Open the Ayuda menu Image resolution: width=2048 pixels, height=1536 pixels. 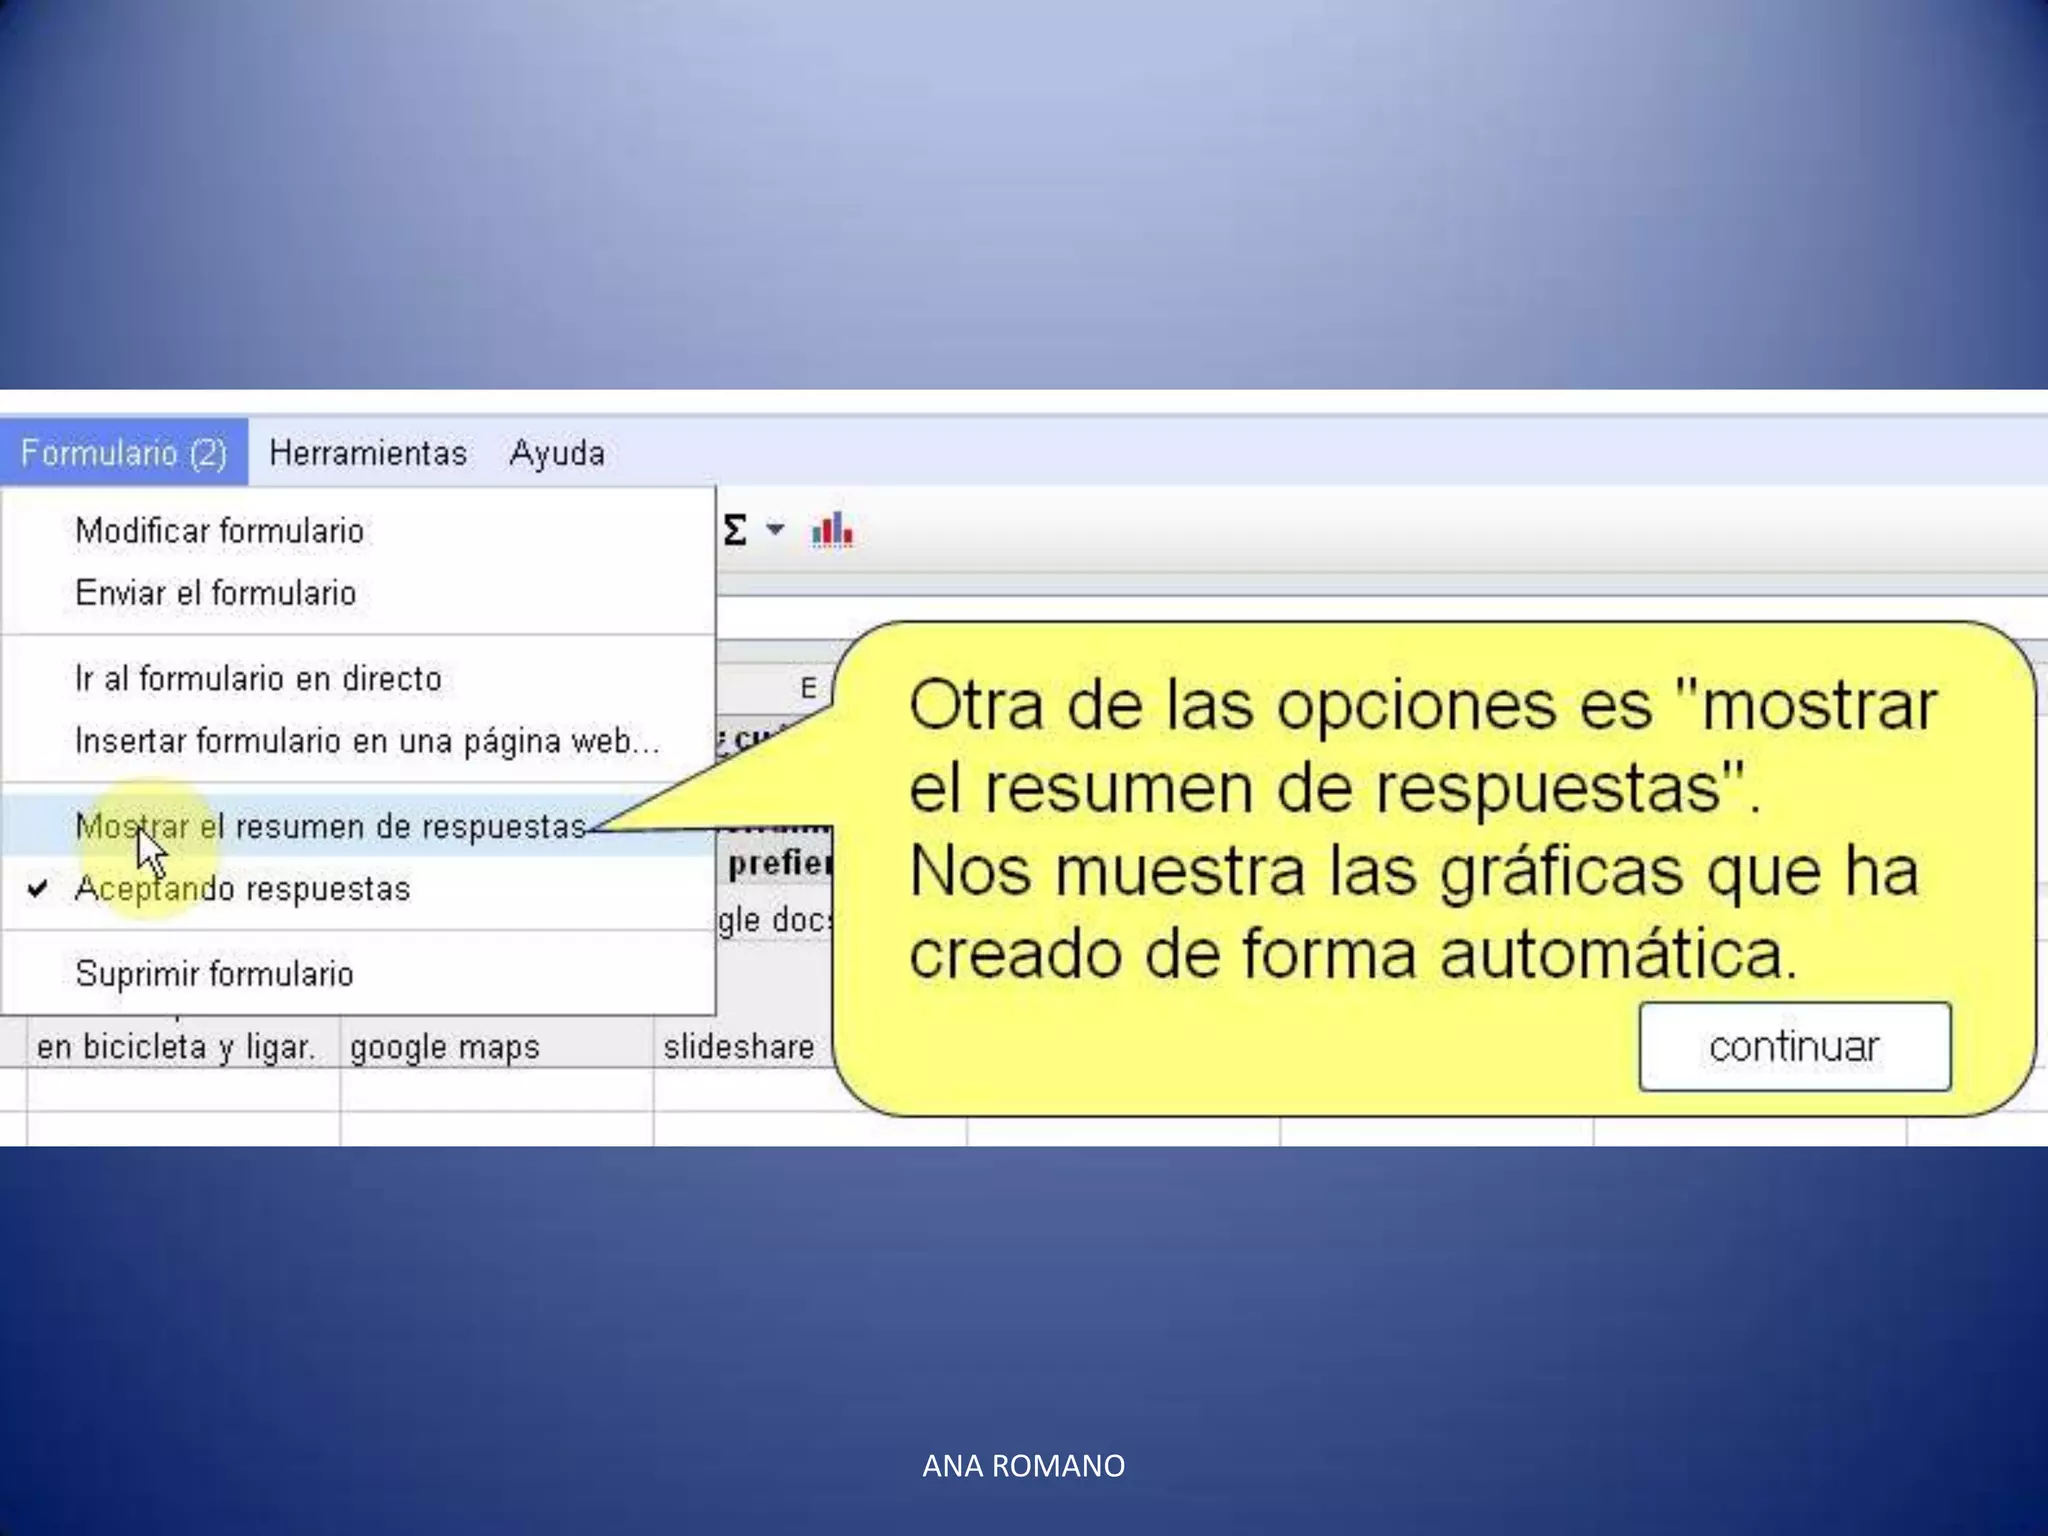[x=557, y=453]
